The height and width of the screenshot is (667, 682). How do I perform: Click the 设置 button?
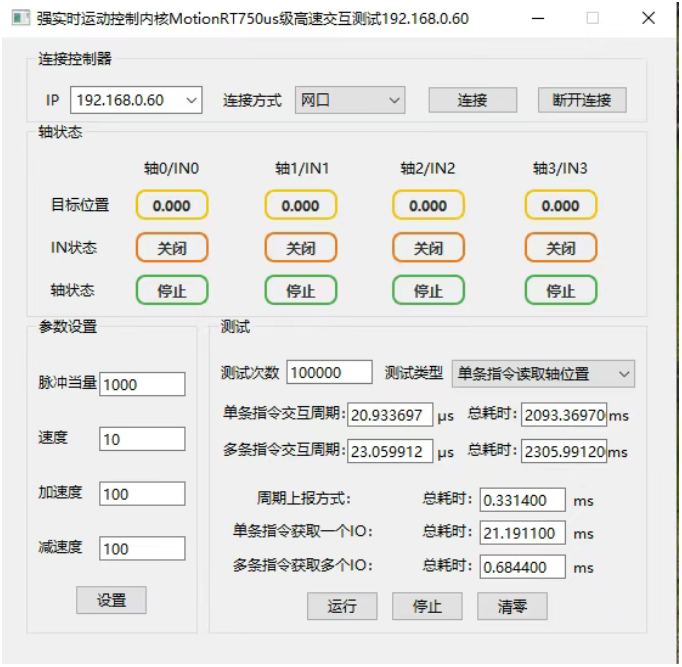coord(111,600)
